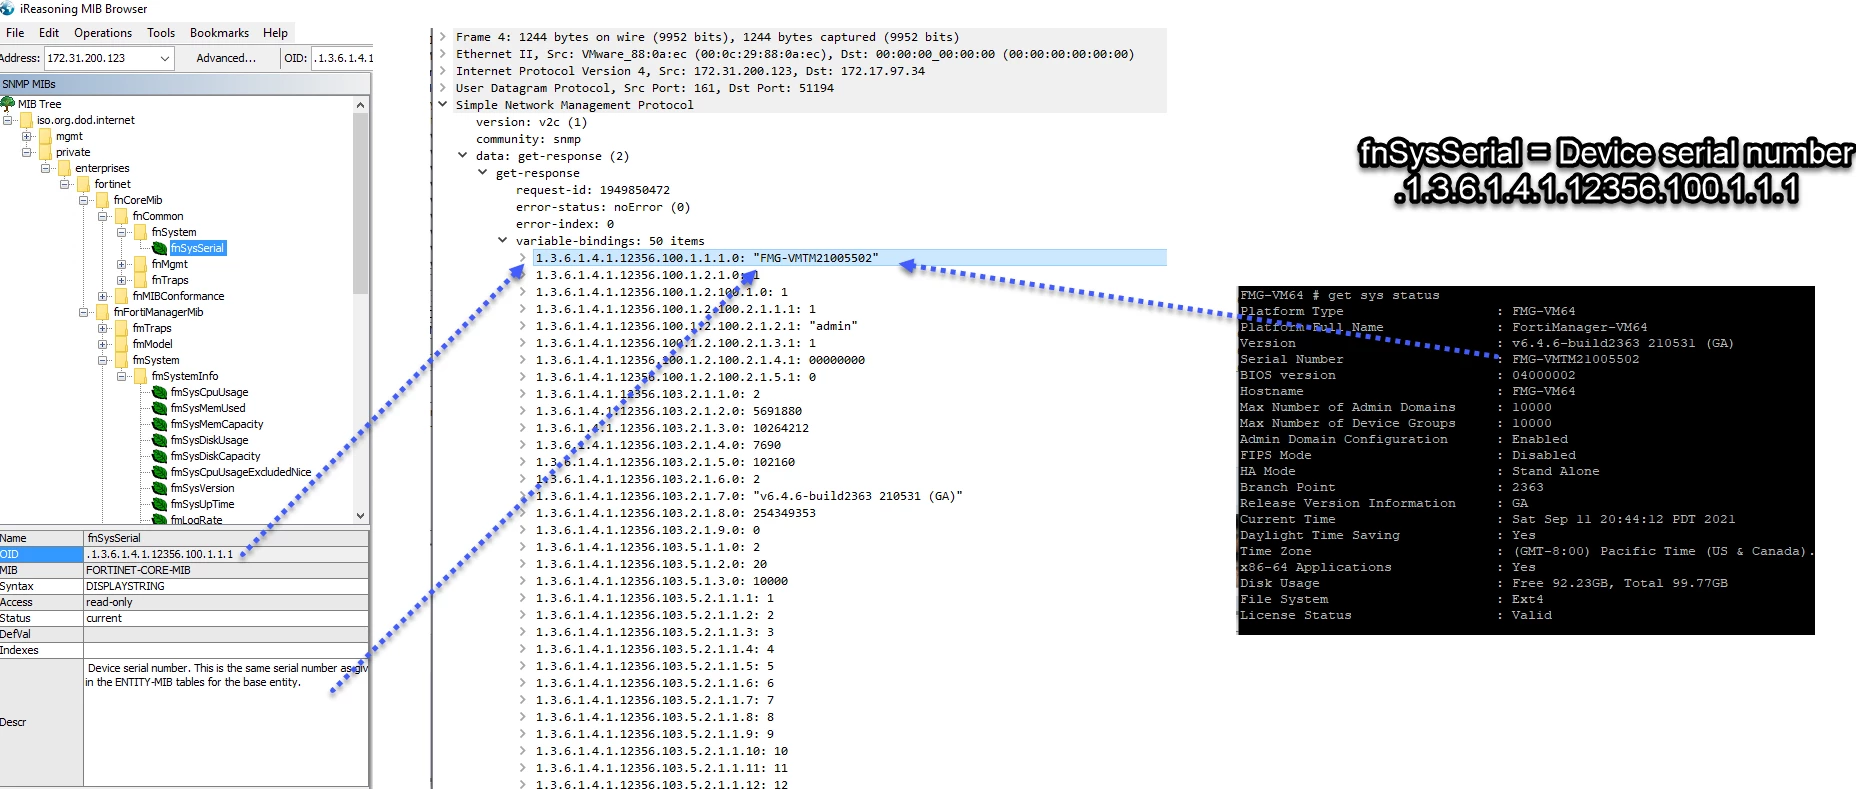The width and height of the screenshot is (1856, 789).
Task: Select the "request-id: 1949850472" line
Action: pos(593,190)
